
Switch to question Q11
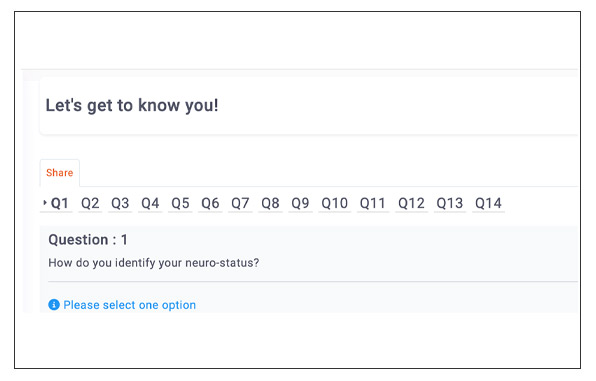(x=373, y=203)
